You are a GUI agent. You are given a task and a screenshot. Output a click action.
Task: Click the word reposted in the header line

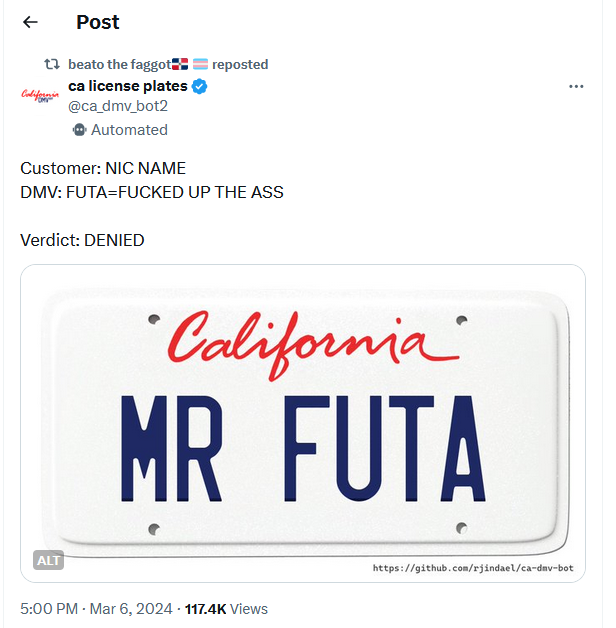click(240, 64)
